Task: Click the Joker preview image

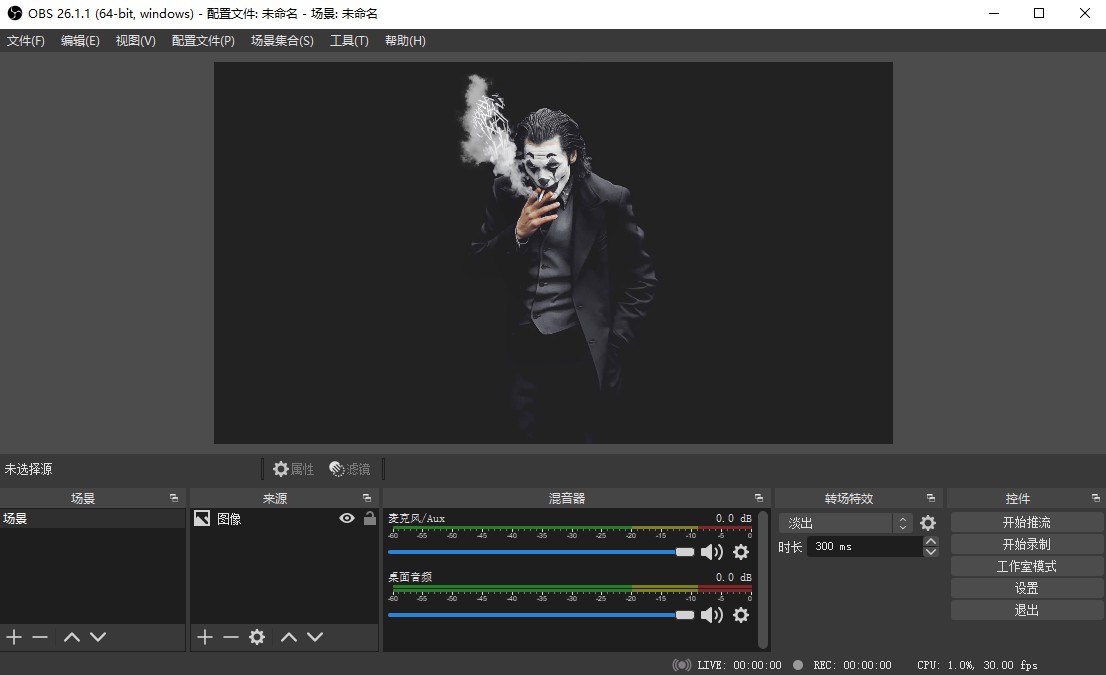Action: tap(553, 253)
